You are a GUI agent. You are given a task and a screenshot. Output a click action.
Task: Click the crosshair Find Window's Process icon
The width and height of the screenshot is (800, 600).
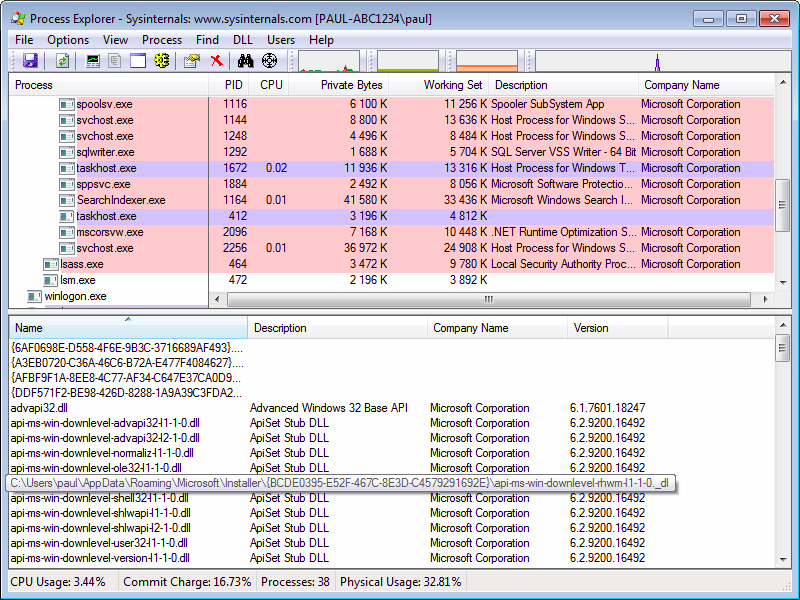tap(268, 62)
